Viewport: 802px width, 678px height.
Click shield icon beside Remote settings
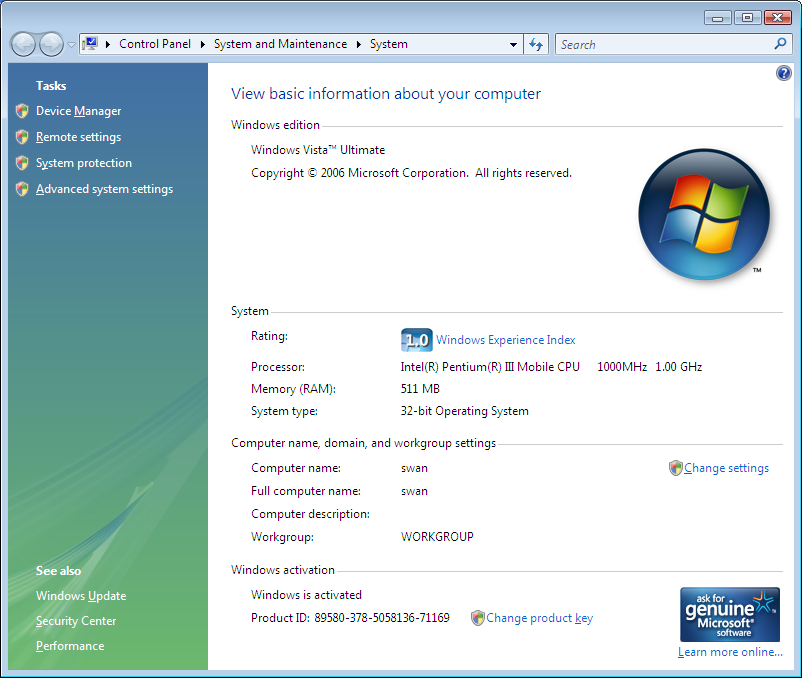pos(22,137)
